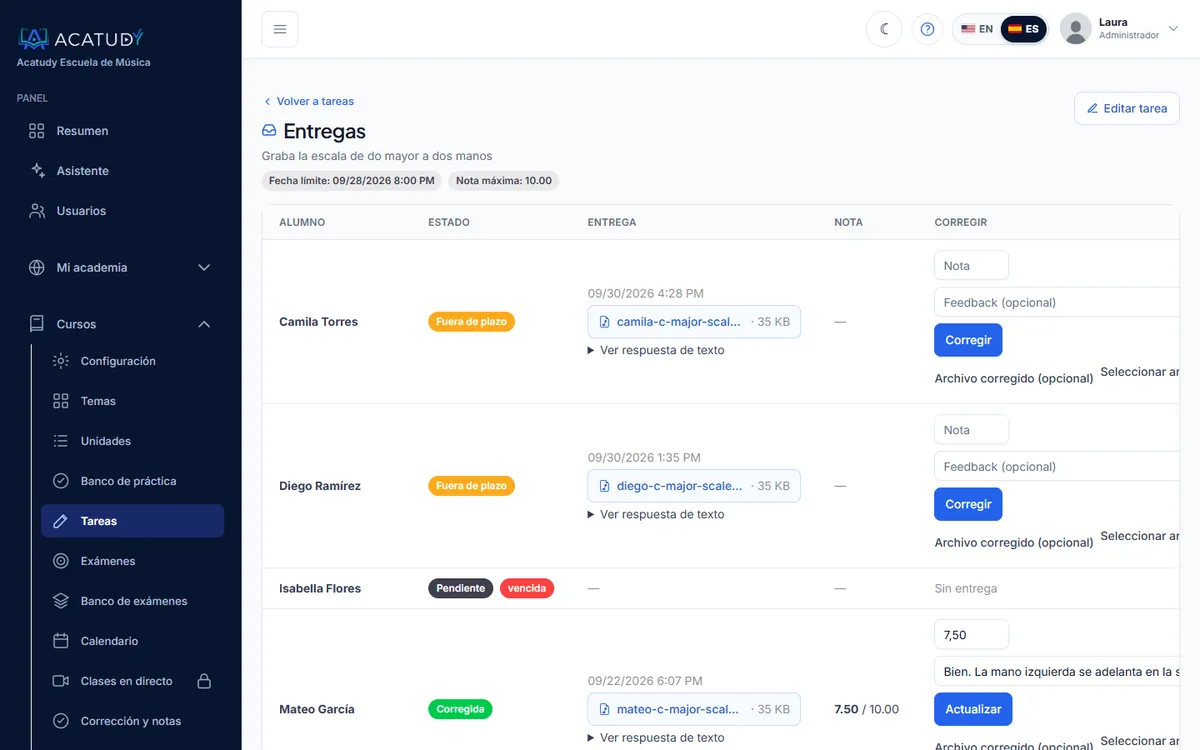Image resolution: width=1200 pixels, height=750 pixels.
Task: Open Exámenes target icon
Action: tap(61, 561)
